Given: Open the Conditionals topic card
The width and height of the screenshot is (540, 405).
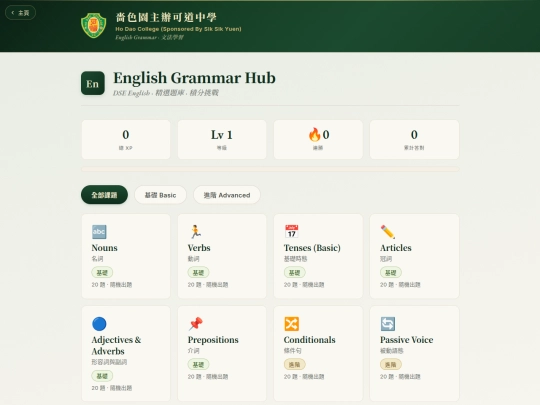Looking at the screenshot, I should (318, 354).
